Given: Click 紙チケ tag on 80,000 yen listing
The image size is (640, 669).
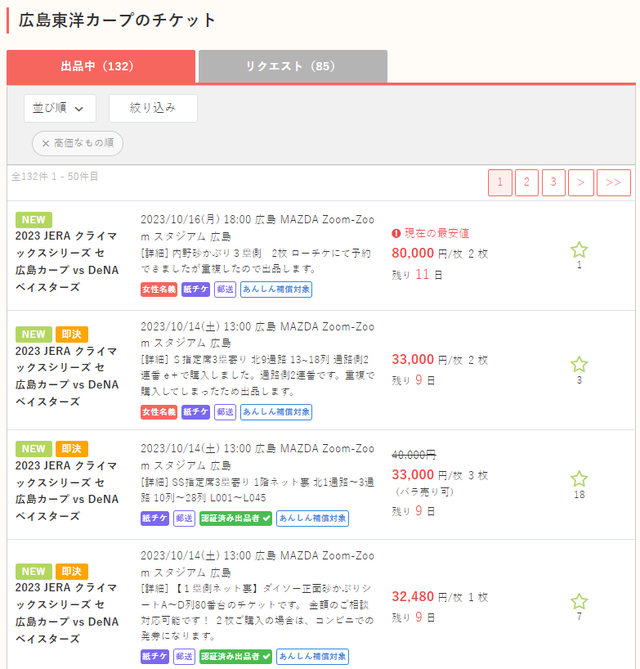Looking at the screenshot, I should (x=195, y=289).
